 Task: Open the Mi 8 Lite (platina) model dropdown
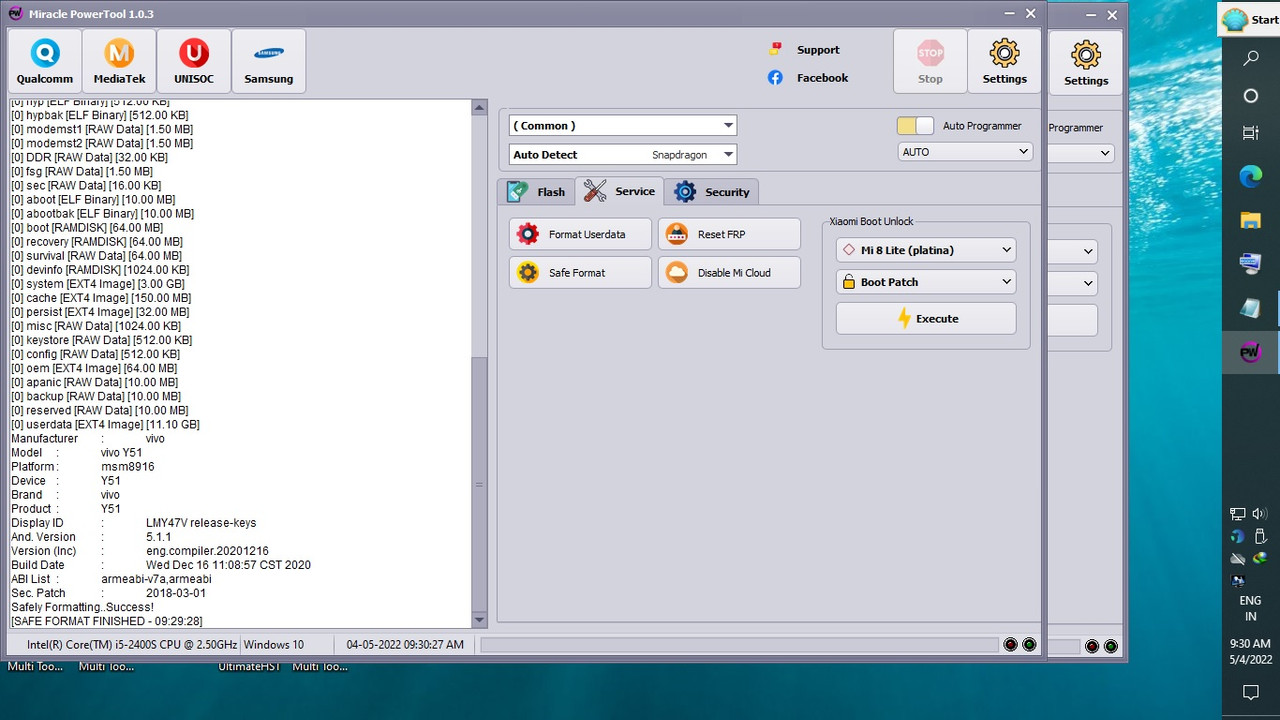coord(926,250)
